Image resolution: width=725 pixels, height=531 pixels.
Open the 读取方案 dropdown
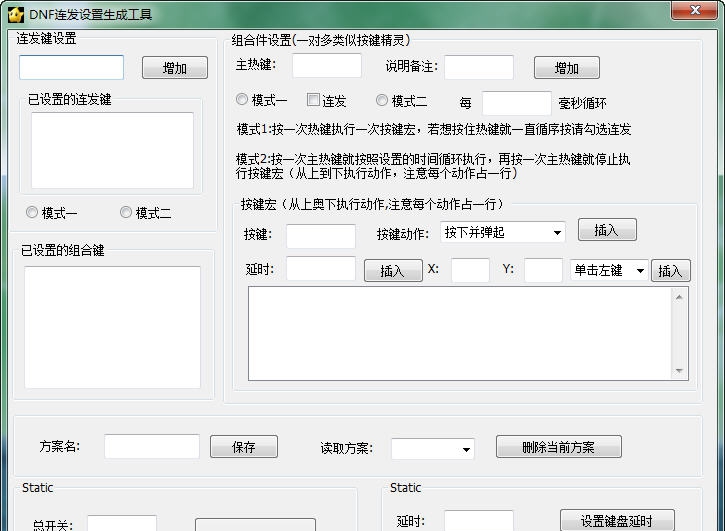click(433, 449)
